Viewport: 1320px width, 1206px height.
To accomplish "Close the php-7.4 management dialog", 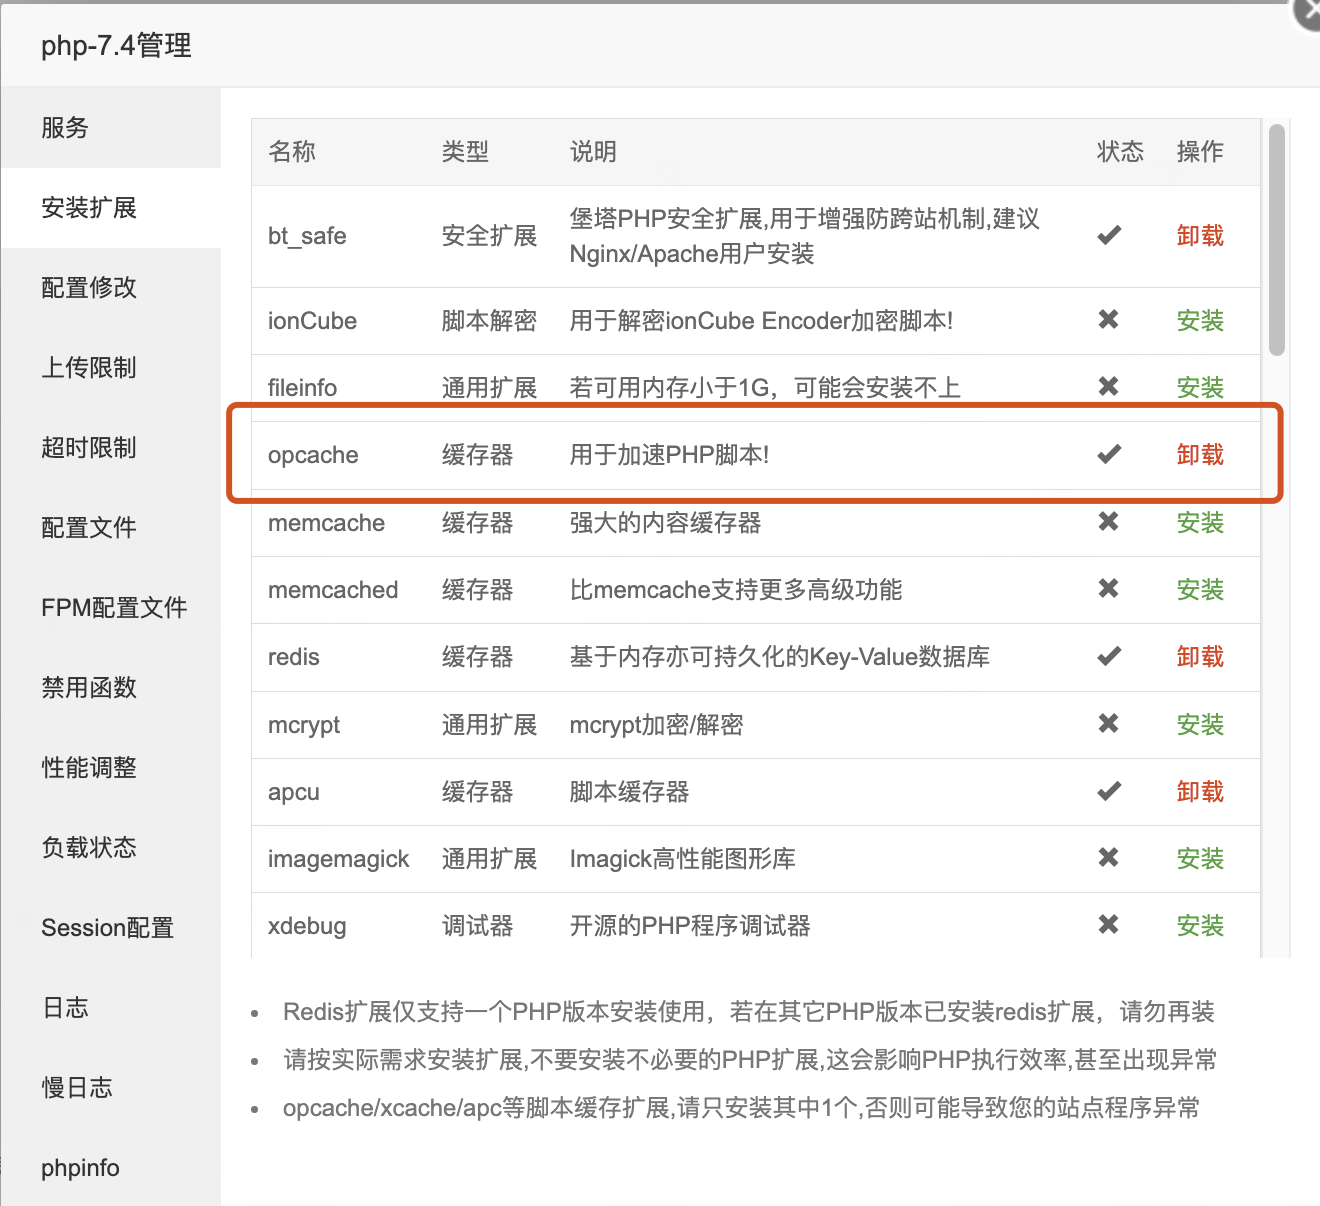I will point(1306,12).
